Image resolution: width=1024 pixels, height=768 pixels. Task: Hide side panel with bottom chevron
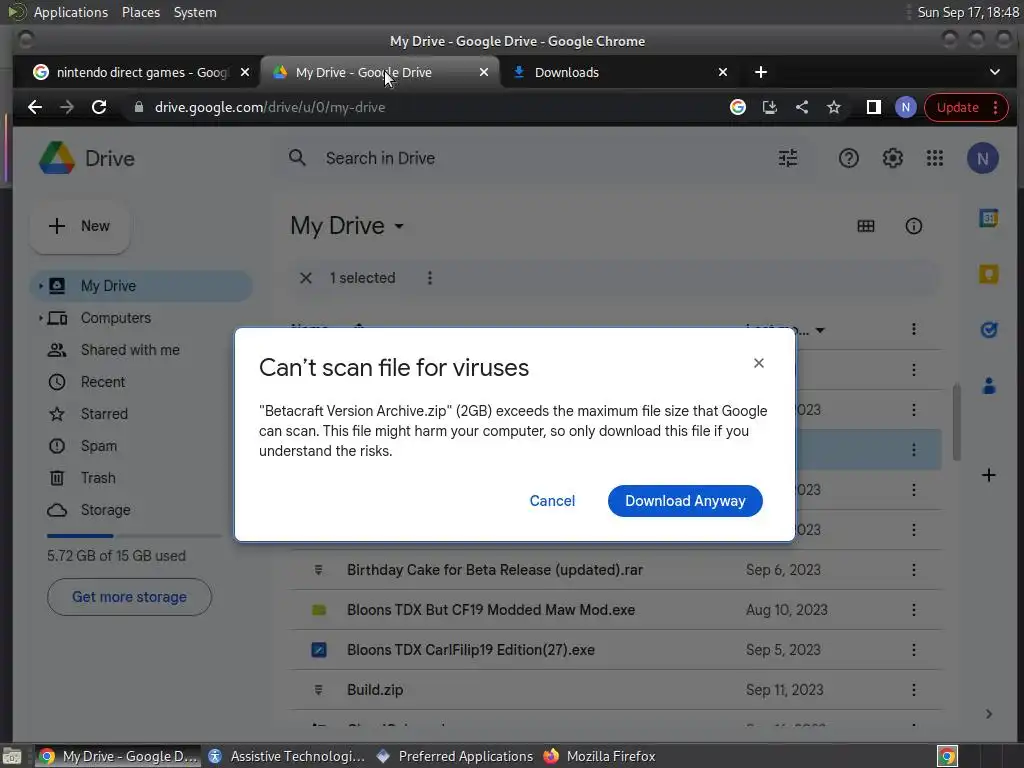[x=989, y=714]
